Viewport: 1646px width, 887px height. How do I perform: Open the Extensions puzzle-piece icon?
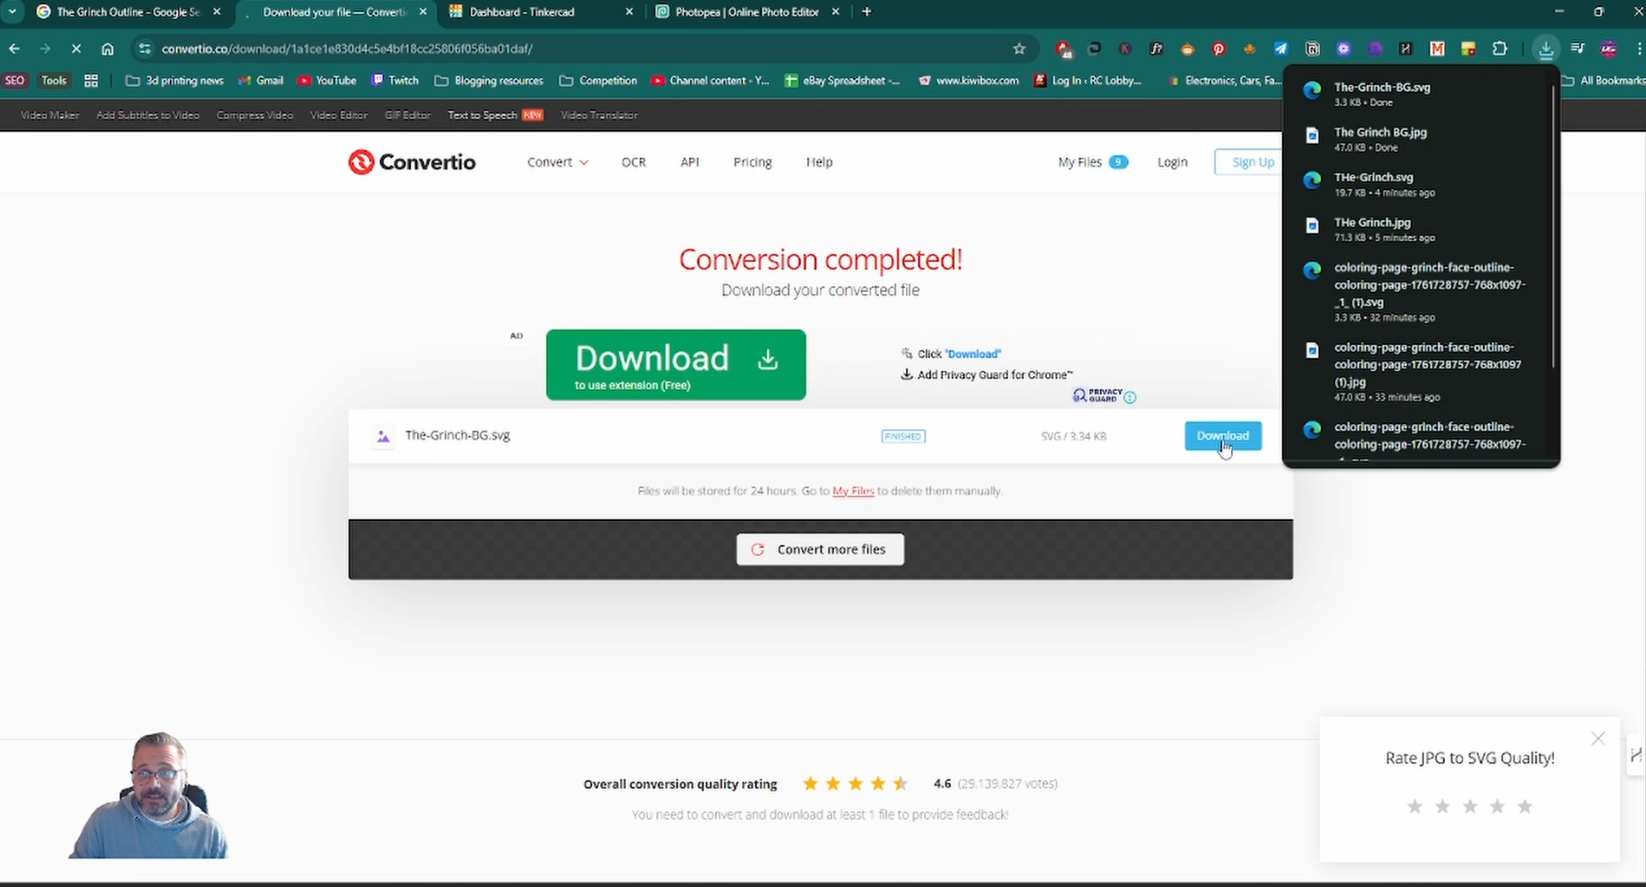(1499, 48)
